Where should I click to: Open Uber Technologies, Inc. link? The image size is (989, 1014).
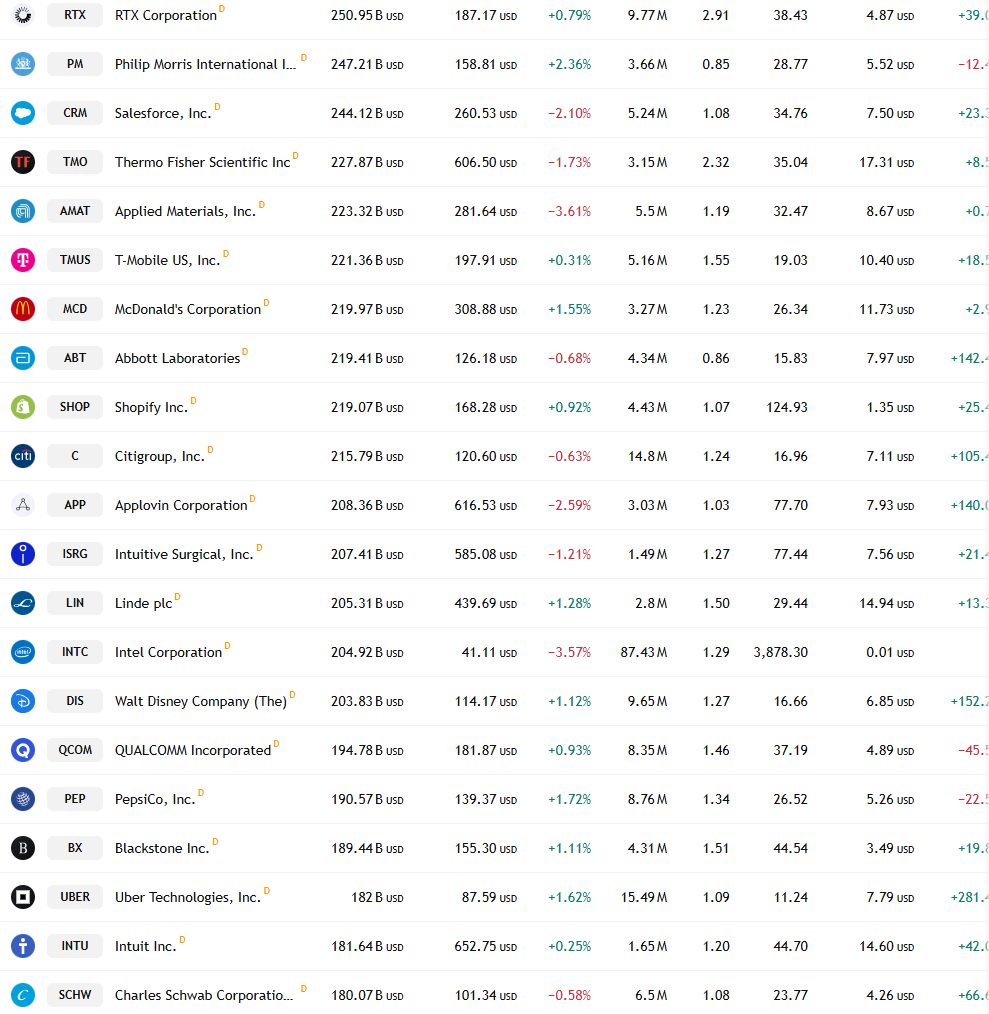coord(188,898)
